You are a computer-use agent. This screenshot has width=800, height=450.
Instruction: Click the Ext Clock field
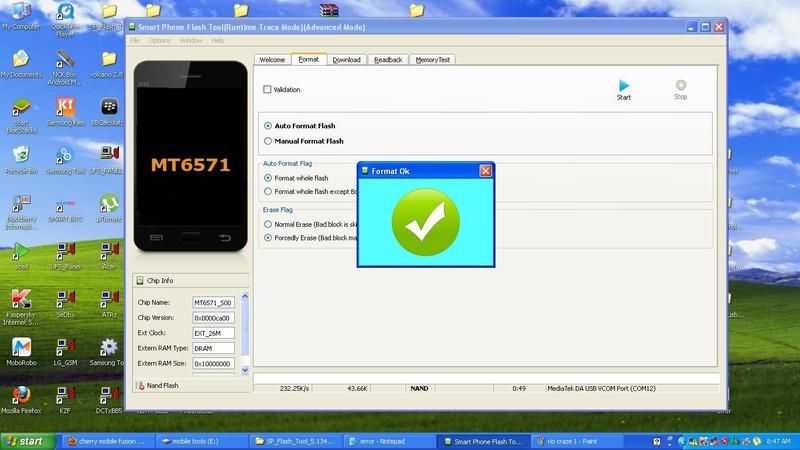[213, 333]
